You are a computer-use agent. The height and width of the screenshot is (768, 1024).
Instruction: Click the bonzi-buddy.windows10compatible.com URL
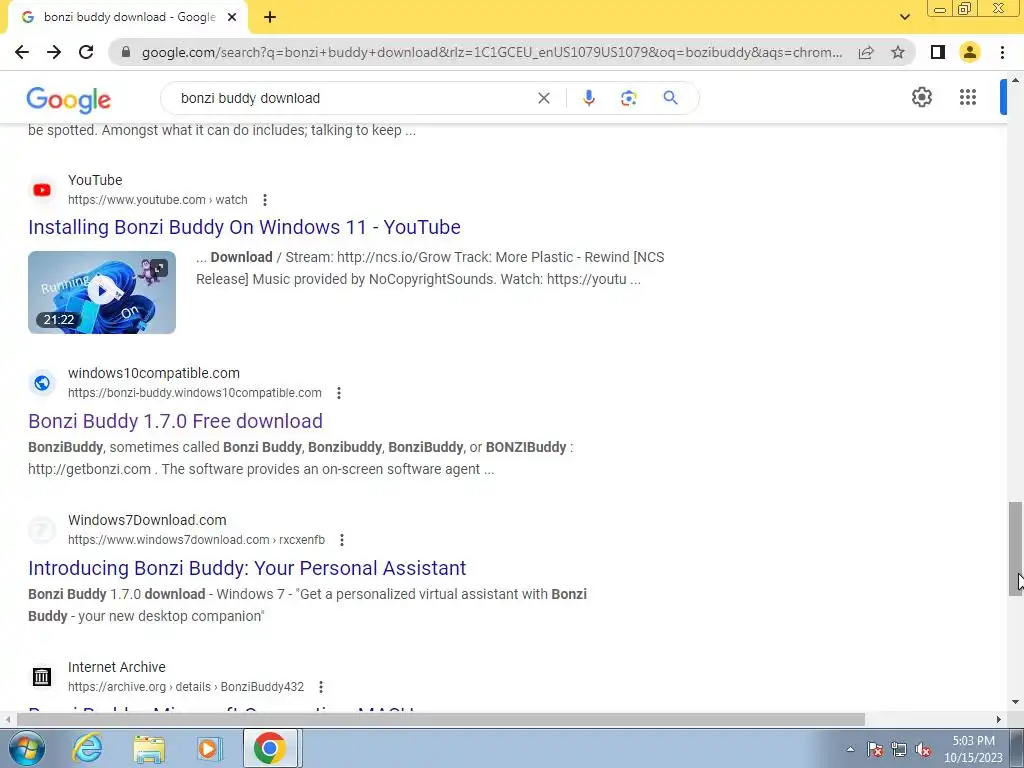[x=195, y=393]
